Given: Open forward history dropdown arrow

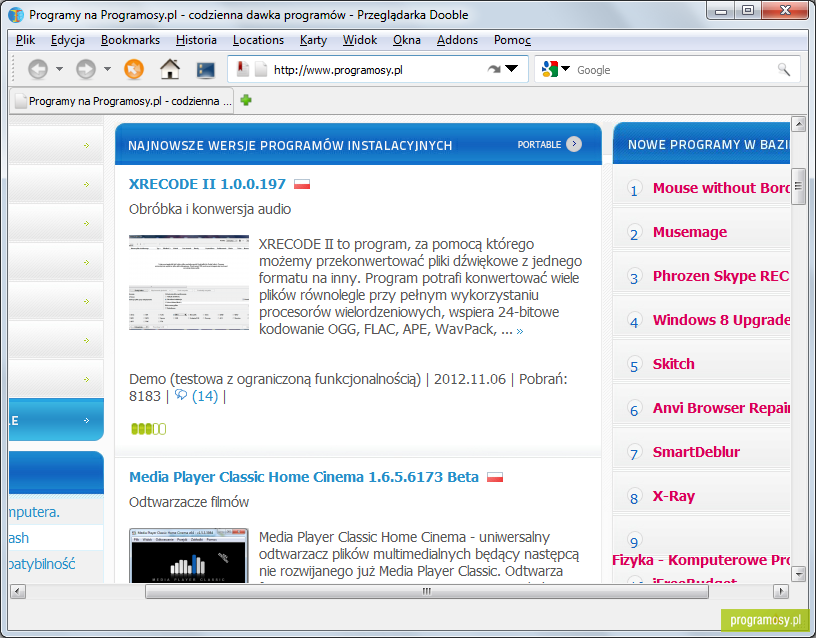Looking at the screenshot, I should point(107,69).
